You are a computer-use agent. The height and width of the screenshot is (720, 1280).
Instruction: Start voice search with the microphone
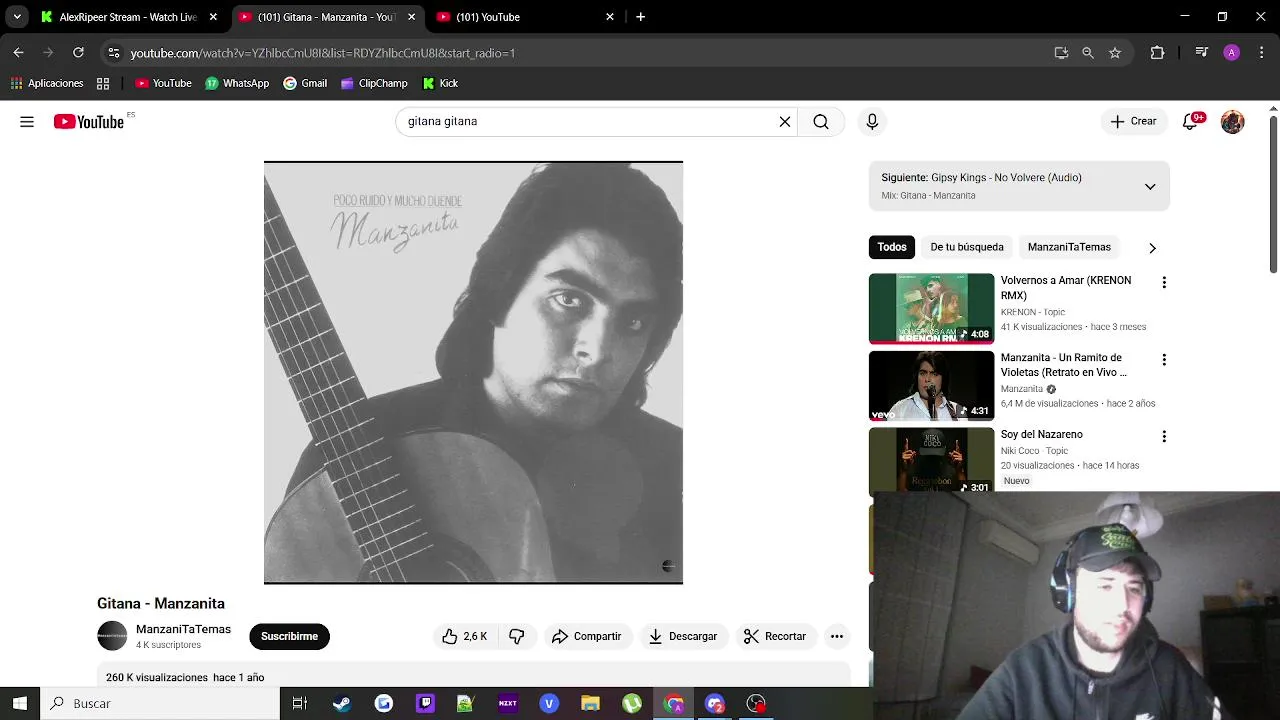coord(872,122)
